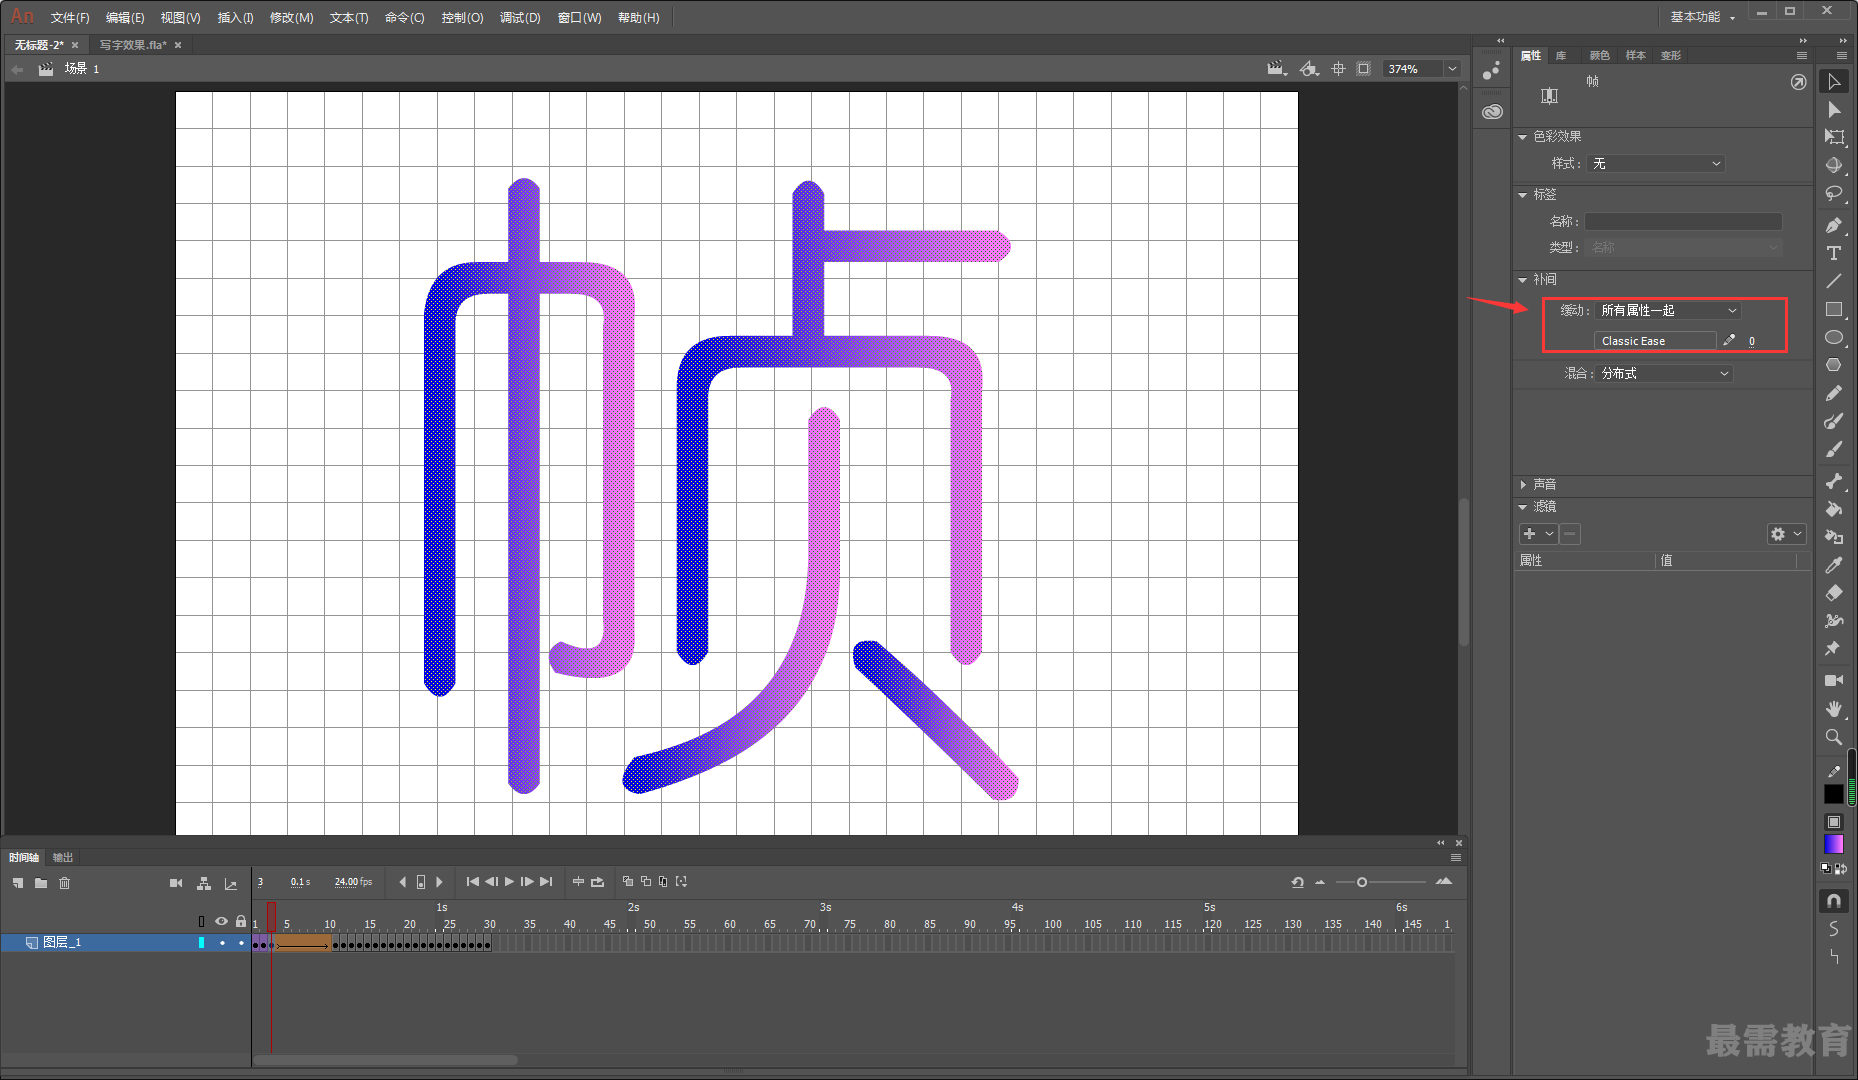
Task: Open the 基本功能 workspace dropdown
Action: point(1702,17)
